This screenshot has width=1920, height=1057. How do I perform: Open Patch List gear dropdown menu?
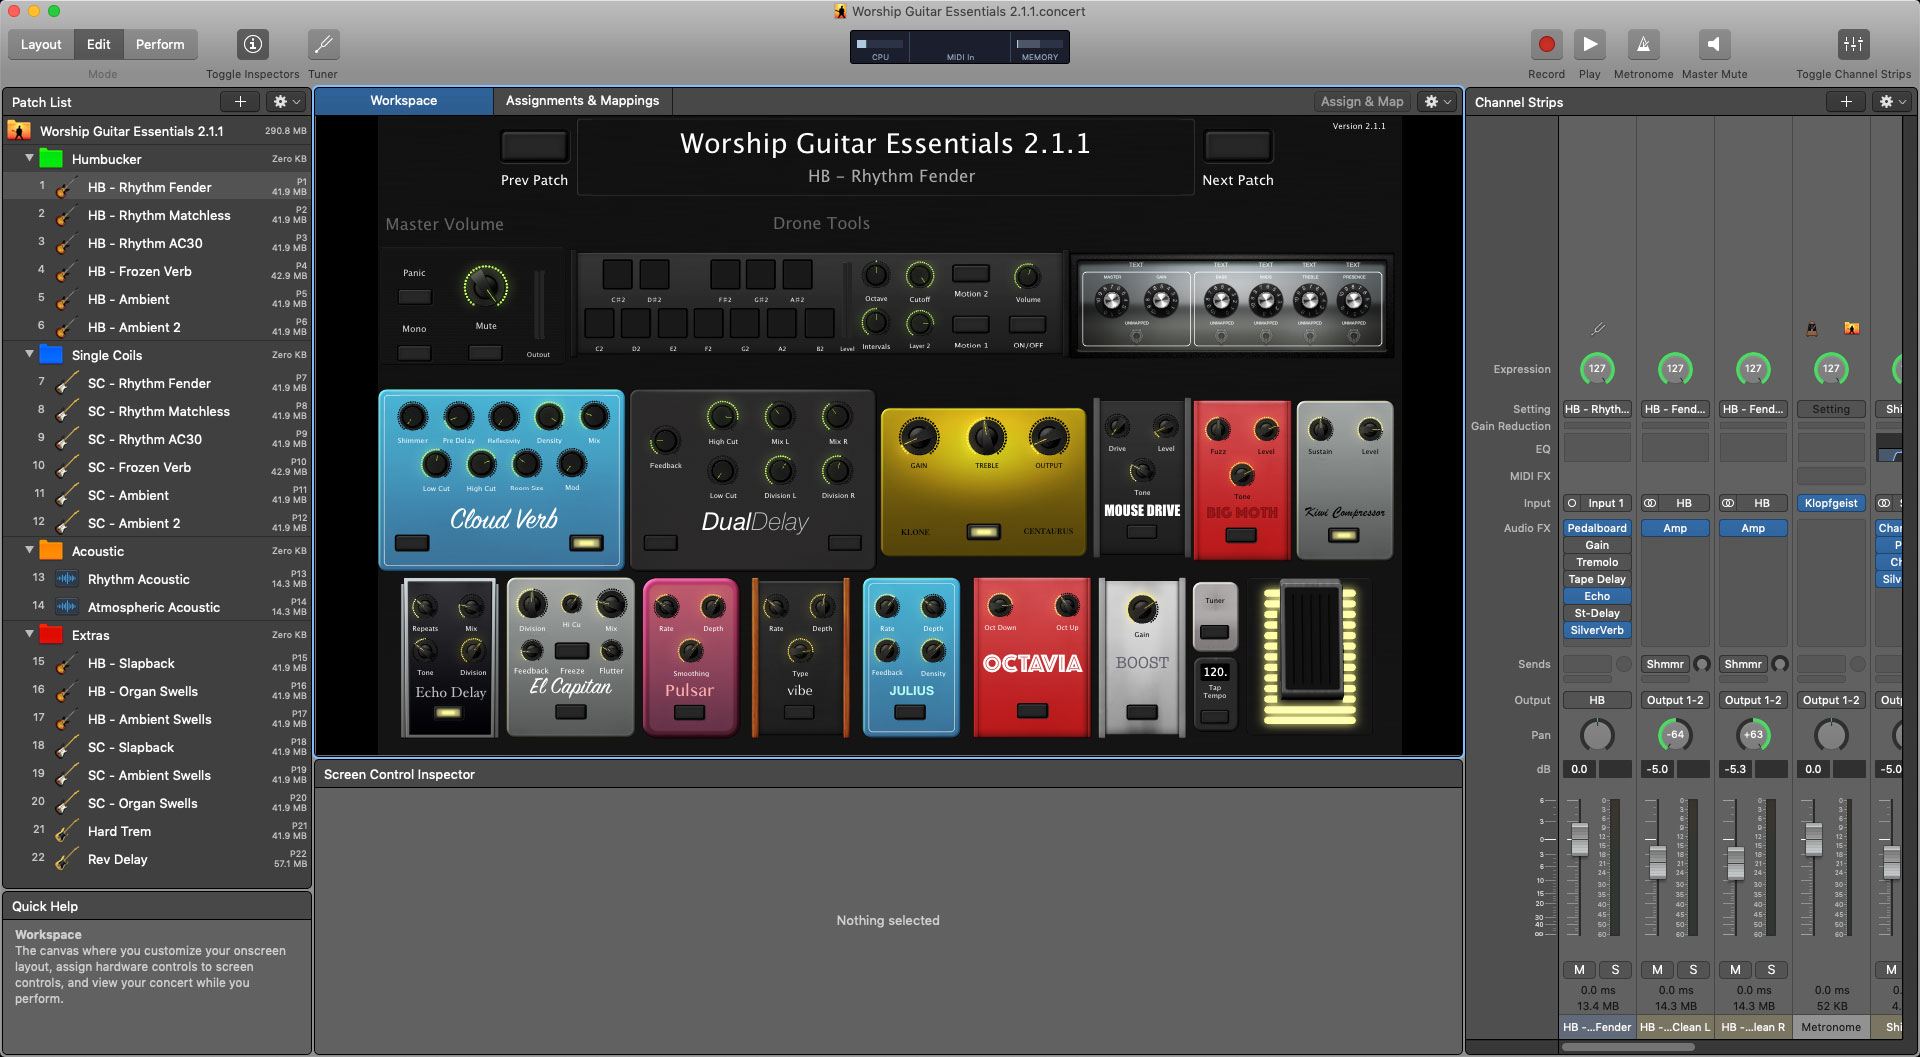[x=287, y=102]
